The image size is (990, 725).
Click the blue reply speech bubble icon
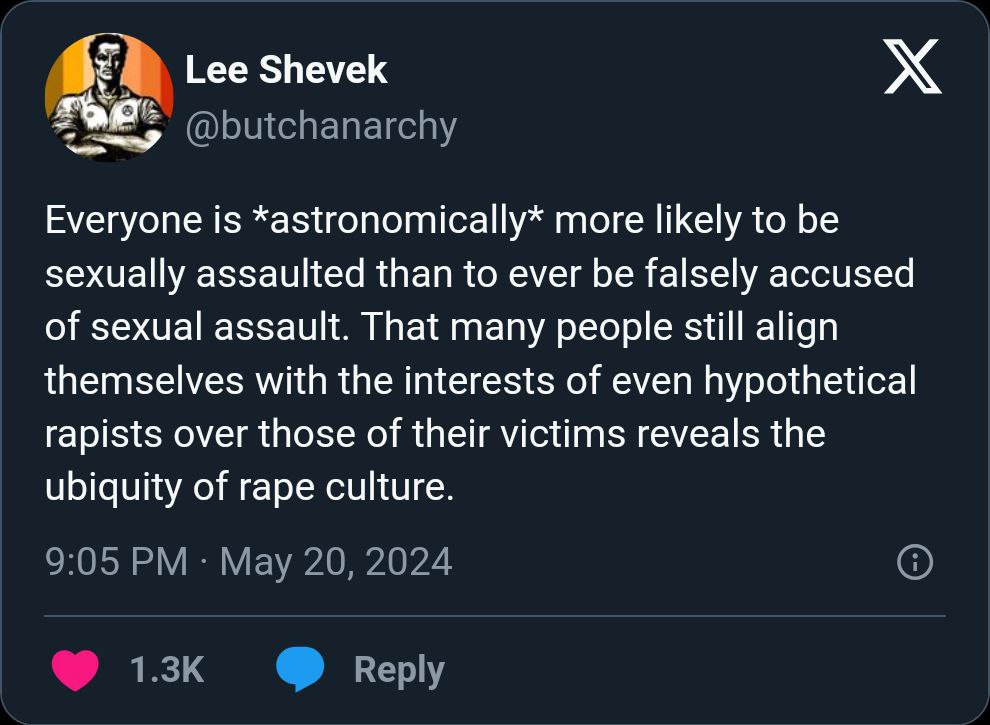[x=299, y=670]
